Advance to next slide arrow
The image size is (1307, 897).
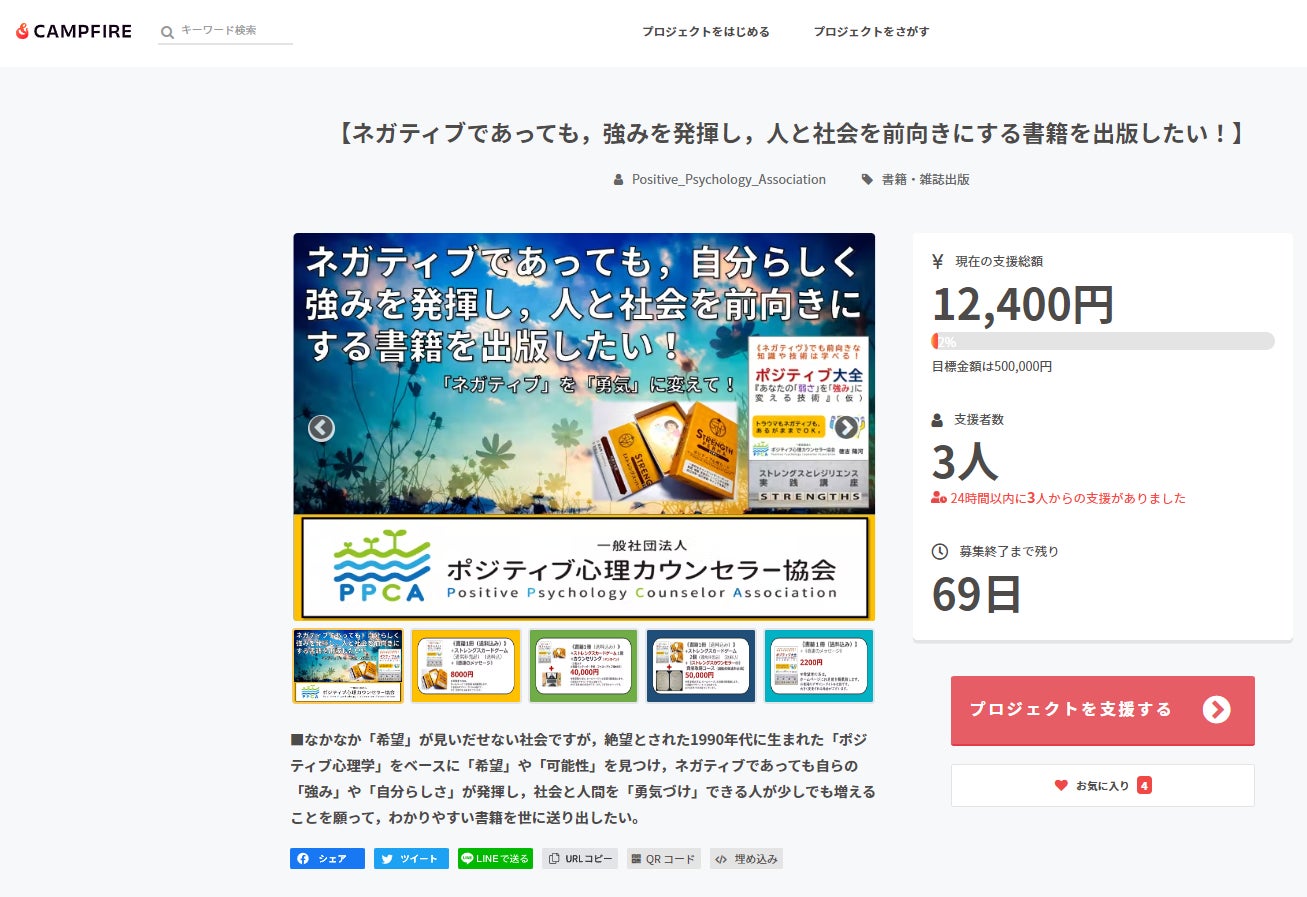pos(846,427)
